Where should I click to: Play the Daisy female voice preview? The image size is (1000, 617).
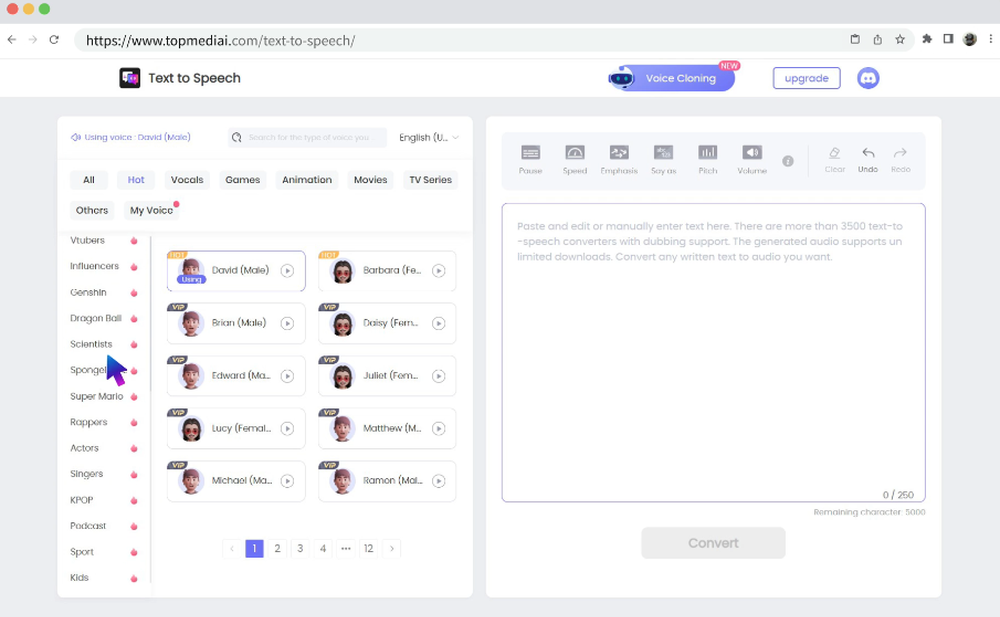(440, 323)
